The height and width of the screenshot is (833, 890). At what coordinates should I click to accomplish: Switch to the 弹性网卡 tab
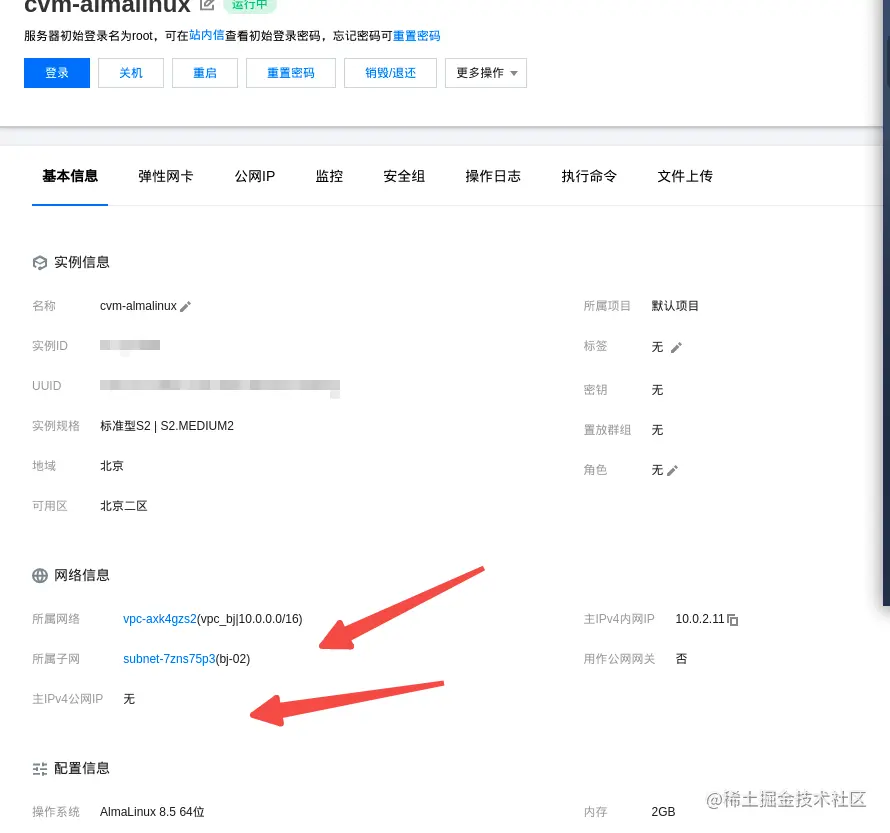166,176
